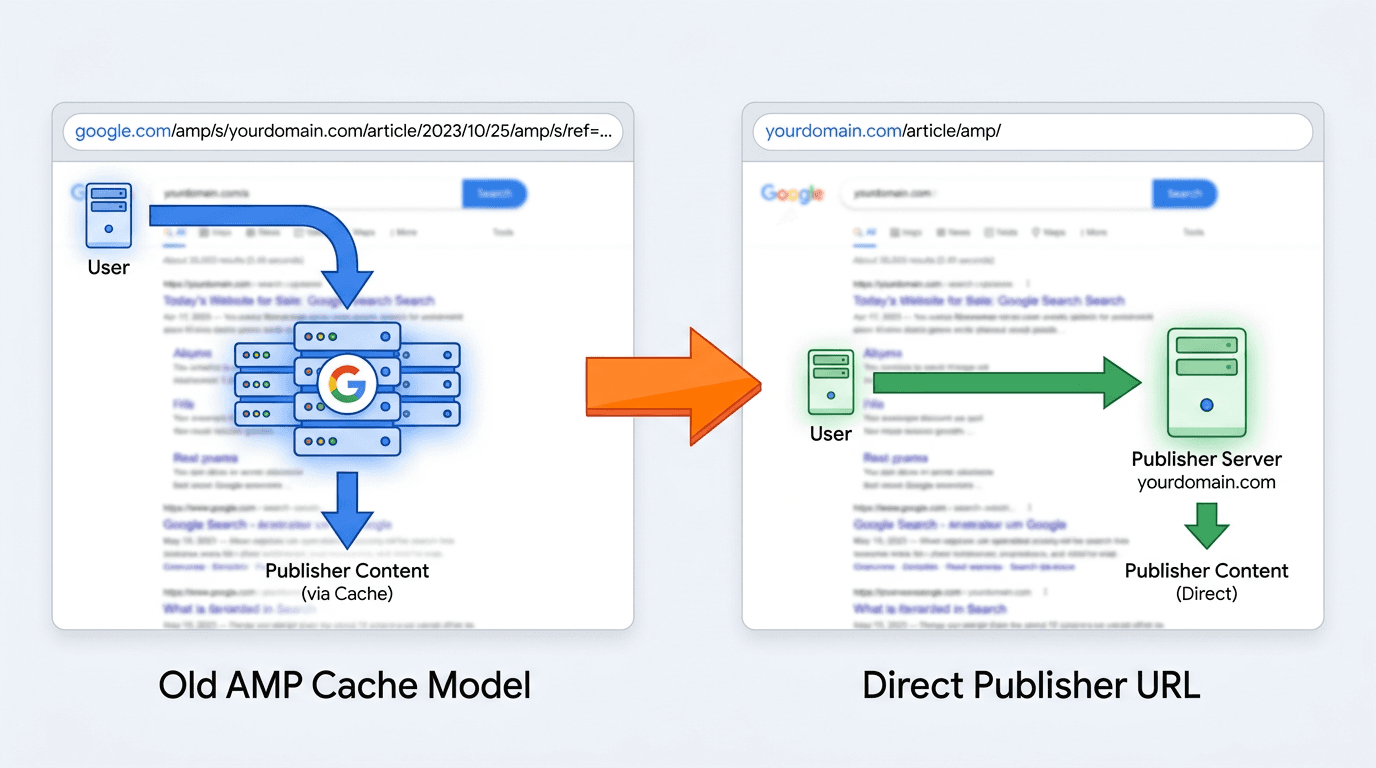This screenshot has width=1376, height=768.
Task: Click search box in Direct Publisher panel
Action: click(x=997, y=193)
